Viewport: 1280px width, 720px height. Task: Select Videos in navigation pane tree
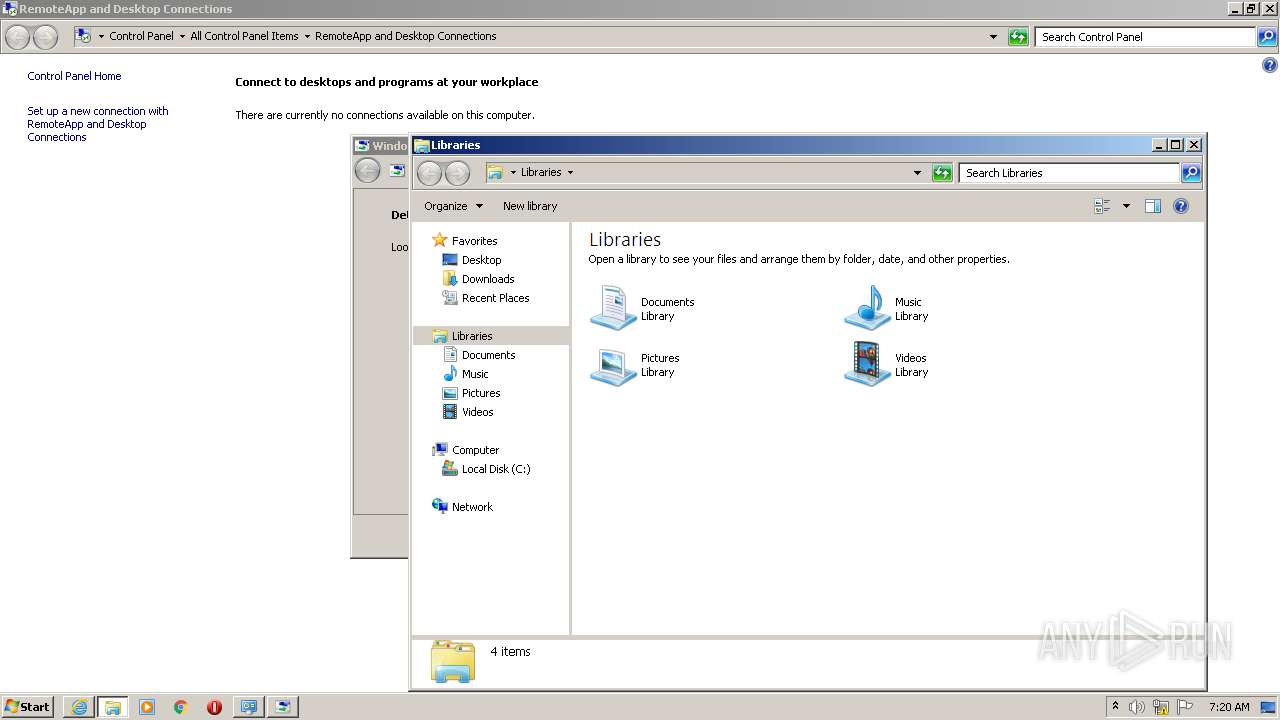pos(477,412)
